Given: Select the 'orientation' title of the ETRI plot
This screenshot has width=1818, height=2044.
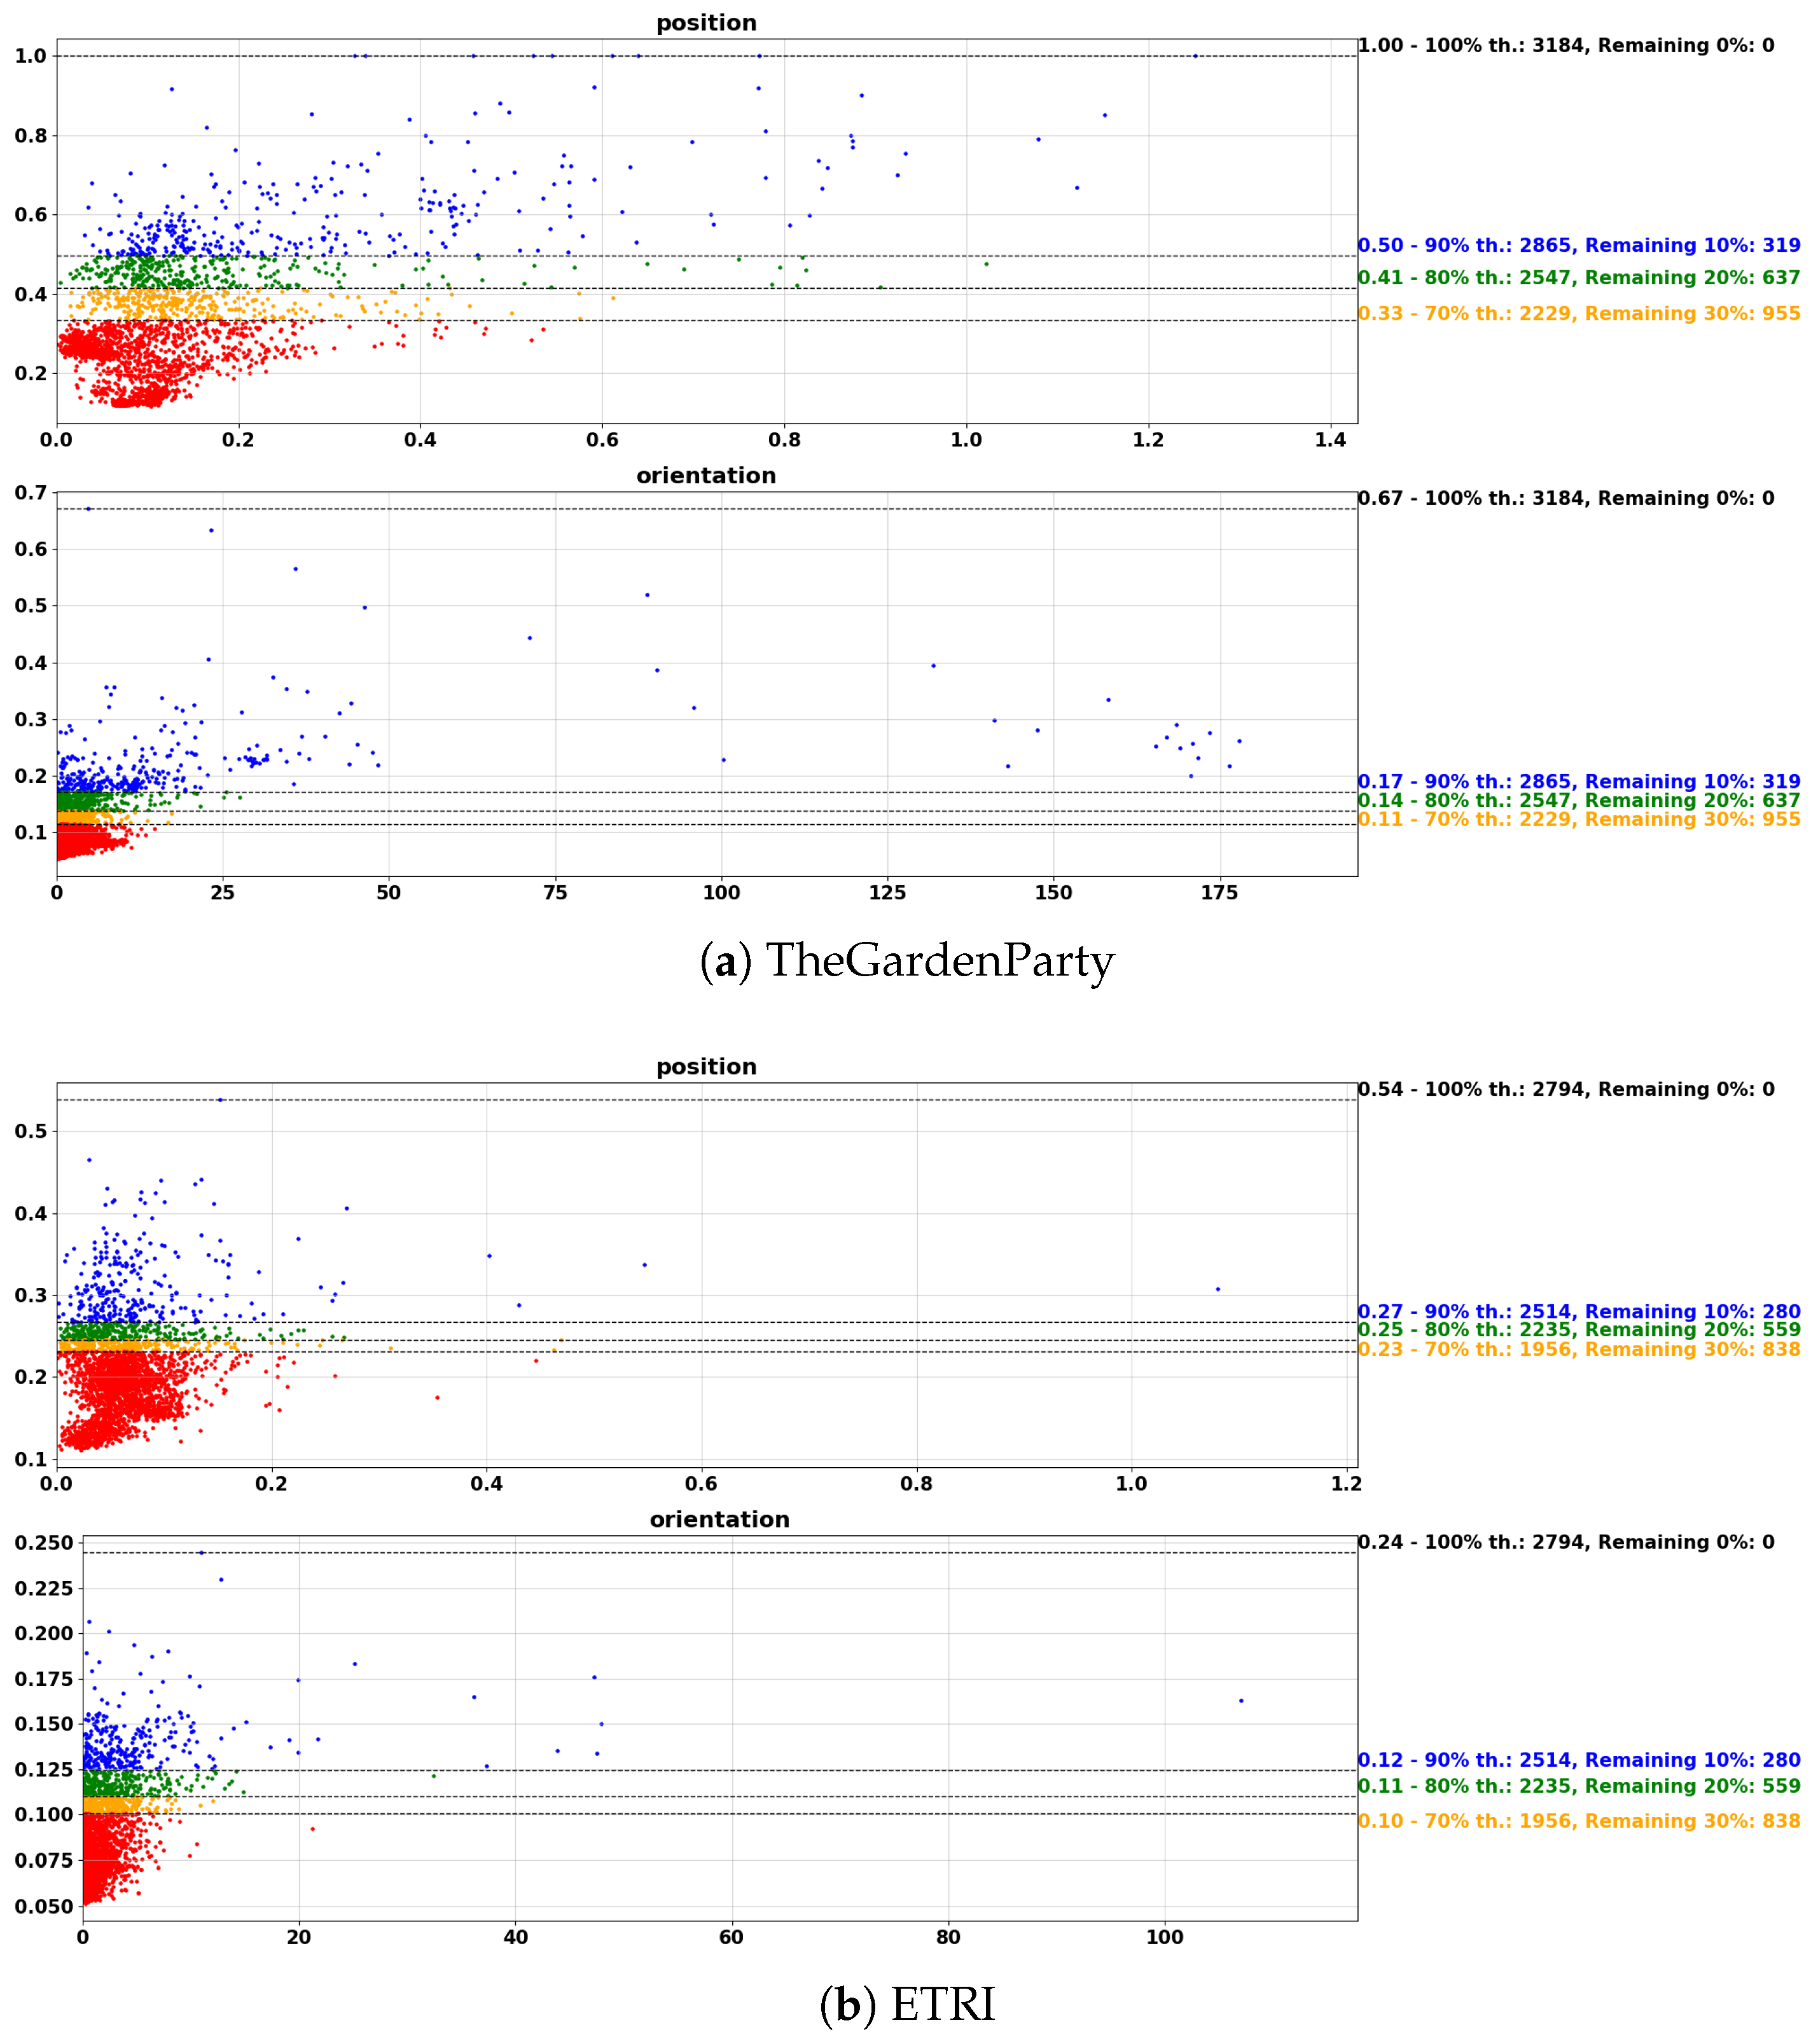Looking at the screenshot, I should 719,1519.
